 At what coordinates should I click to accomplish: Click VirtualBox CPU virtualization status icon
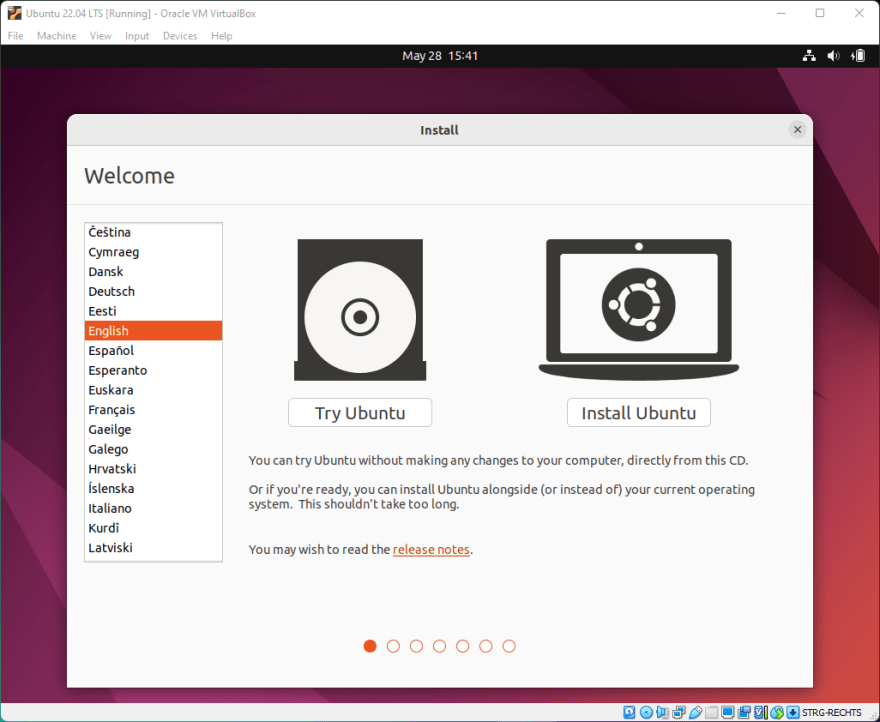[760, 712]
